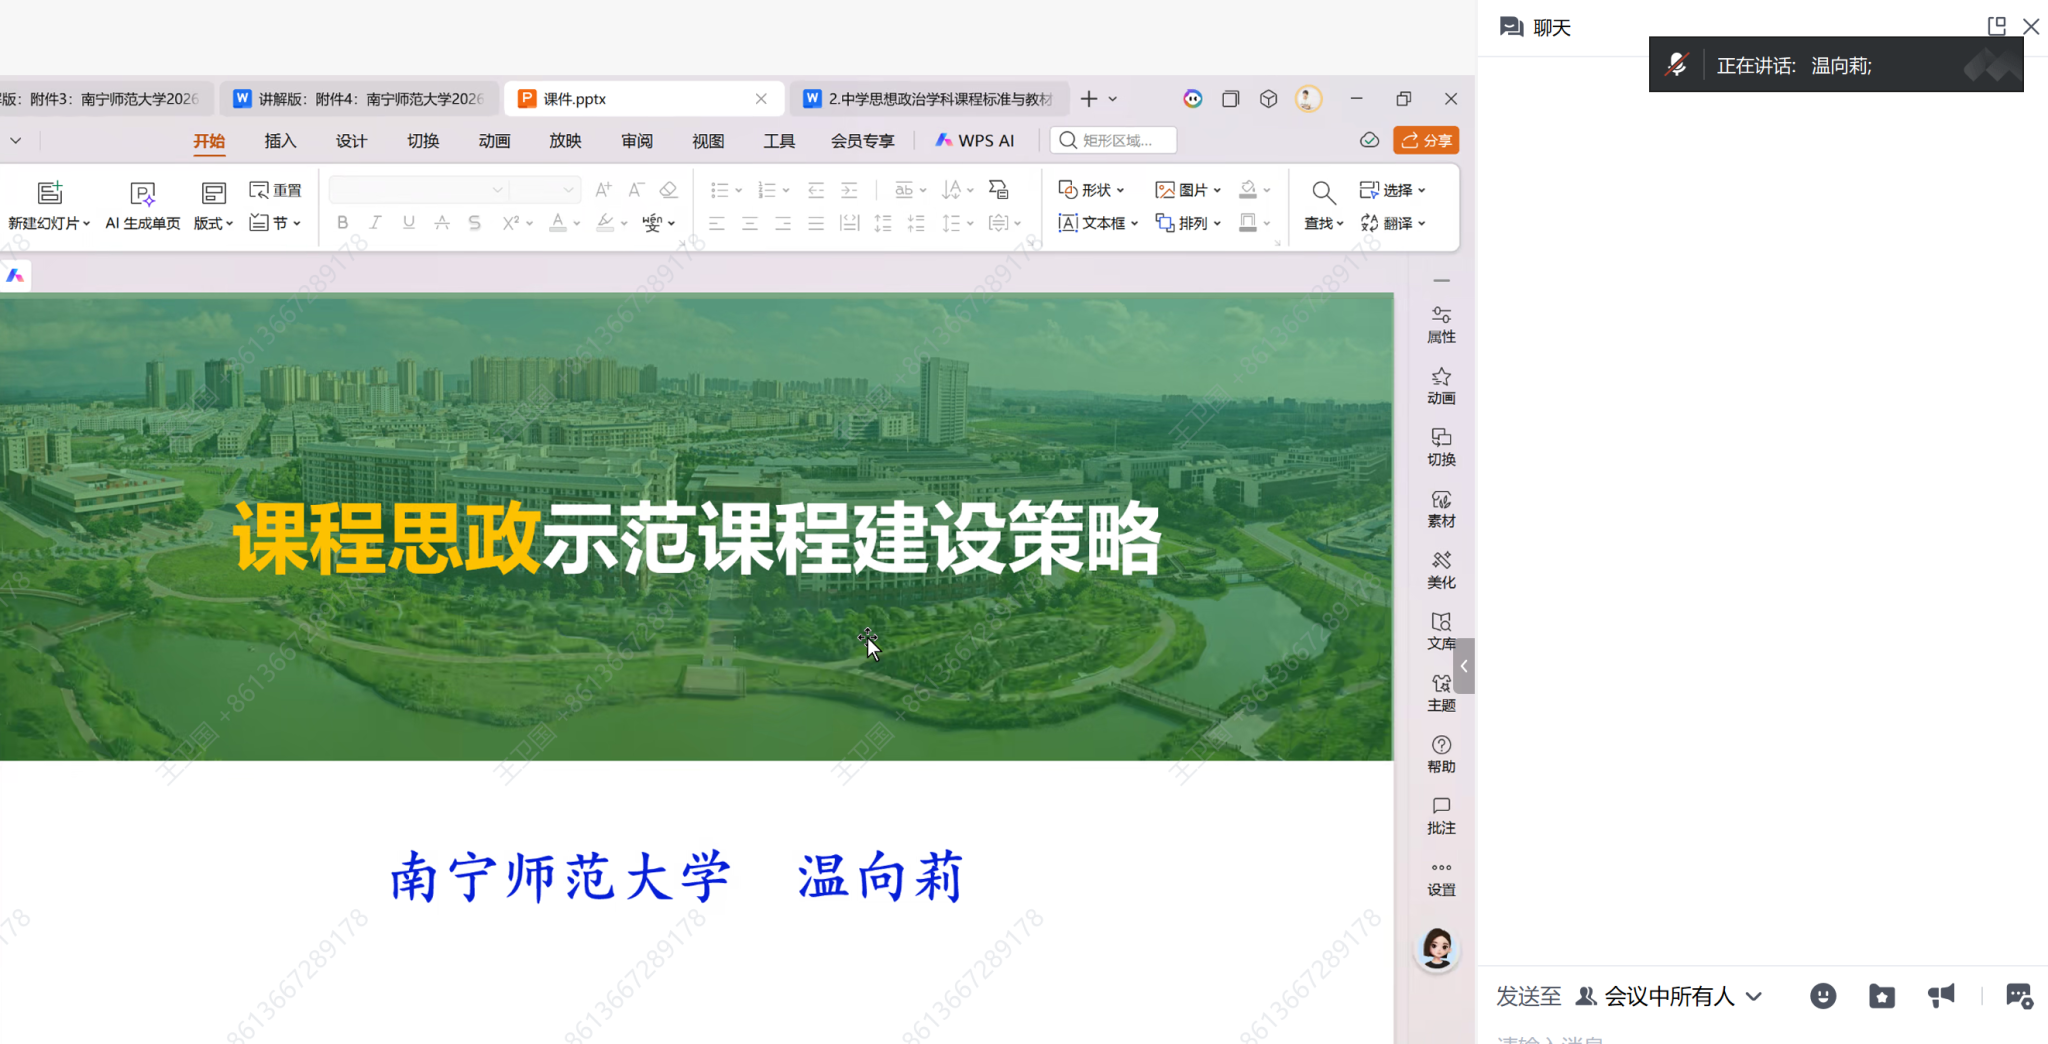Toggle bold text formatting
This screenshot has width=2048, height=1044.
(342, 223)
